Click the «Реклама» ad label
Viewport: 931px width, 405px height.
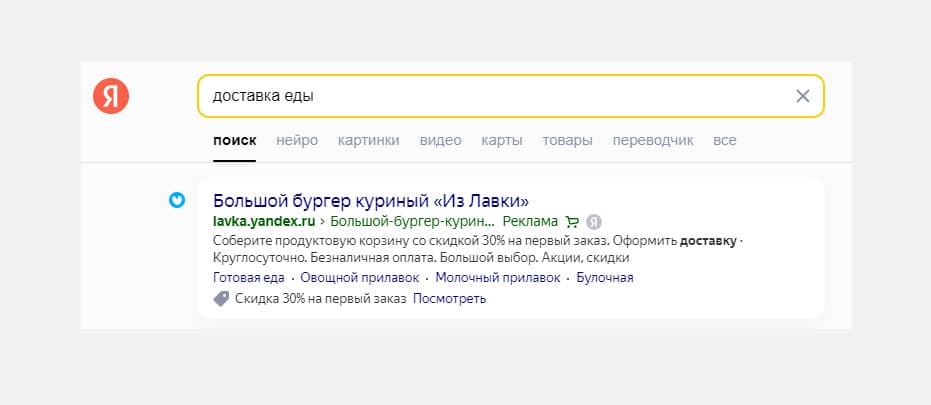click(x=530, y=222)
